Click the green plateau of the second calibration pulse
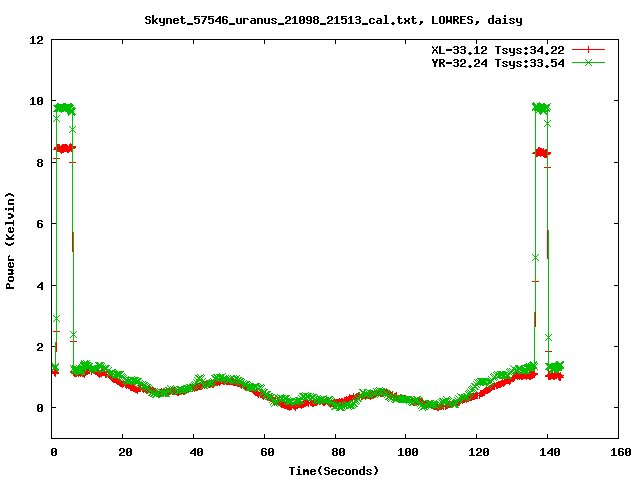This screenshot has width=640, height=480. 541,108
